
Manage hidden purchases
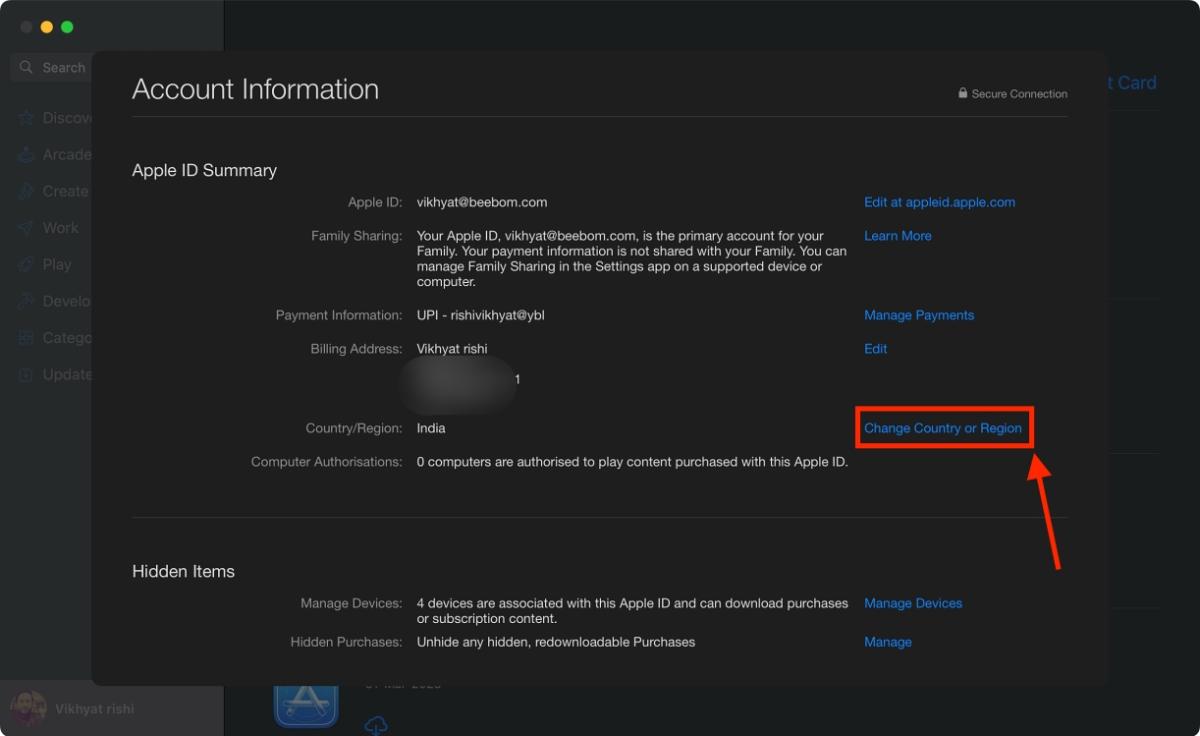tap(887, 641)
